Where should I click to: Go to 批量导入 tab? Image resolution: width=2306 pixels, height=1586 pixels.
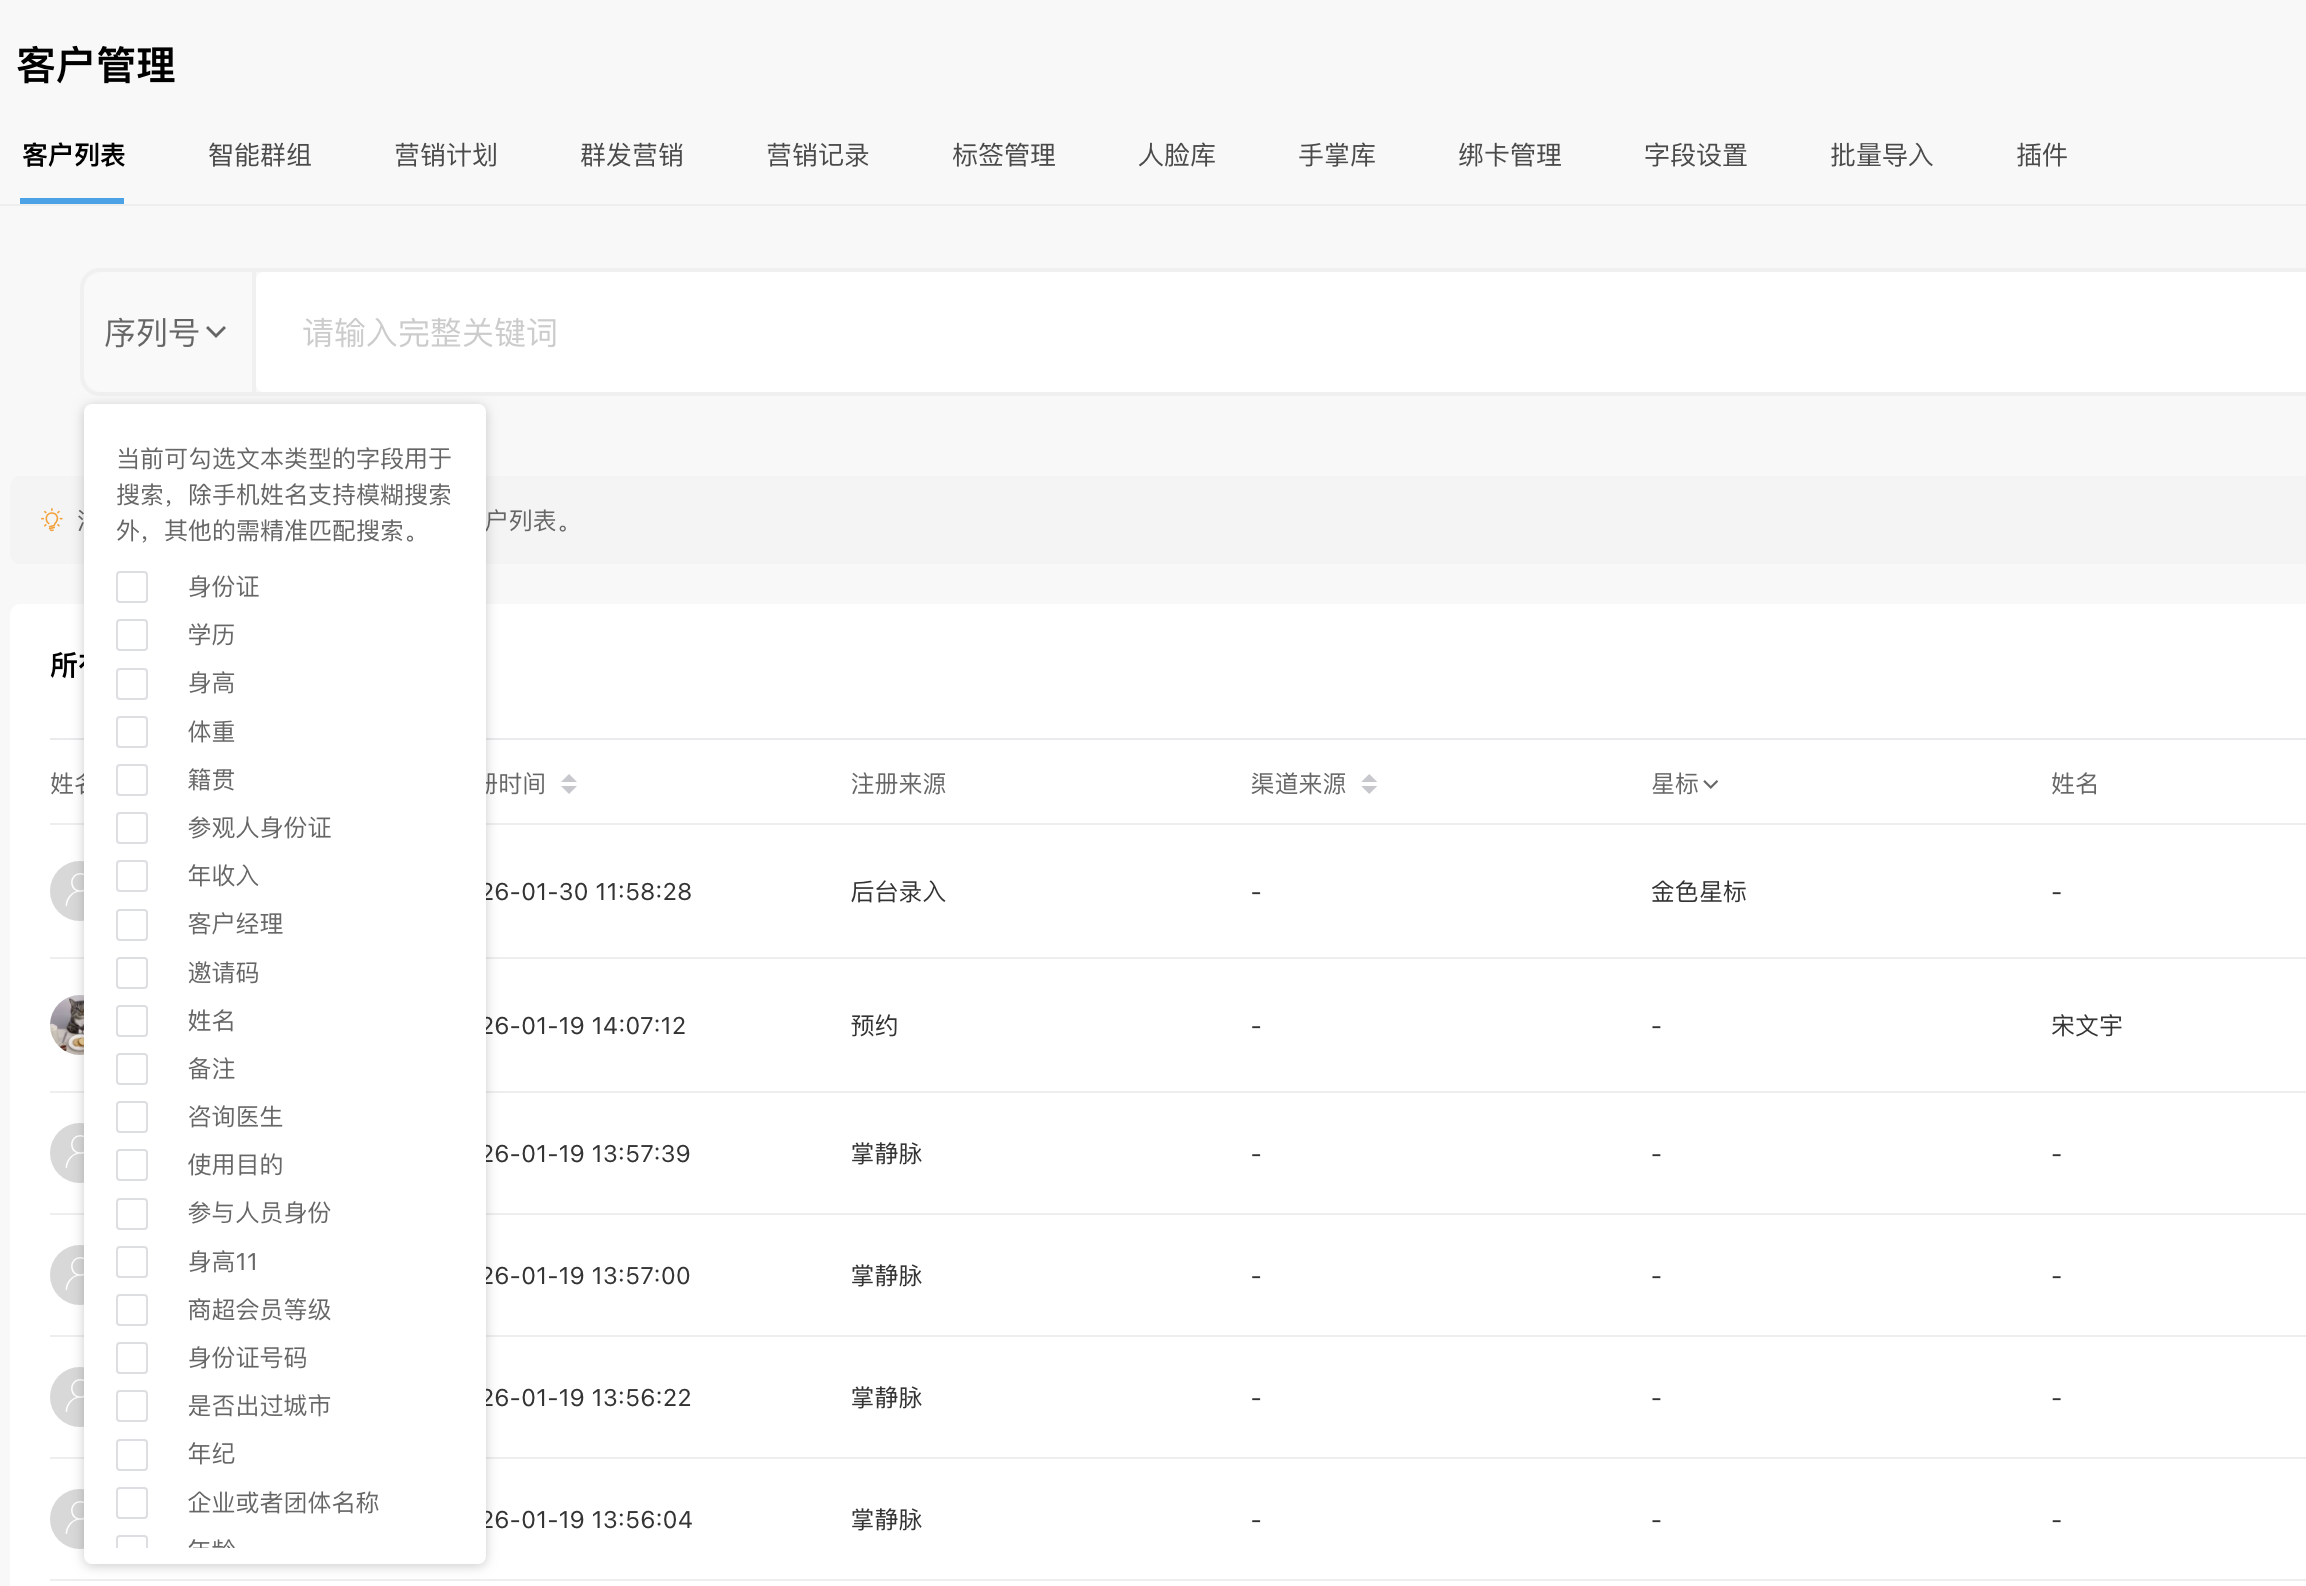pyautogui.click(x=1881, y=155)
